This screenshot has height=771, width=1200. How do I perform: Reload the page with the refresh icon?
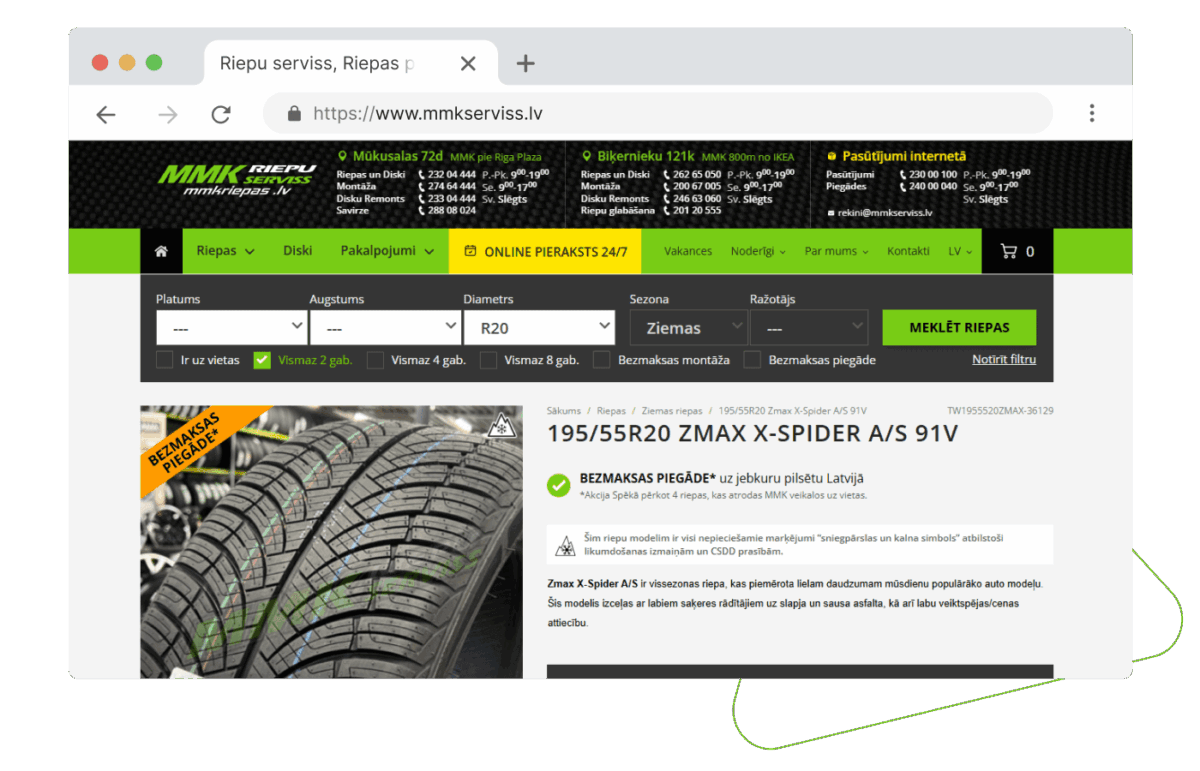coord(221,114)
